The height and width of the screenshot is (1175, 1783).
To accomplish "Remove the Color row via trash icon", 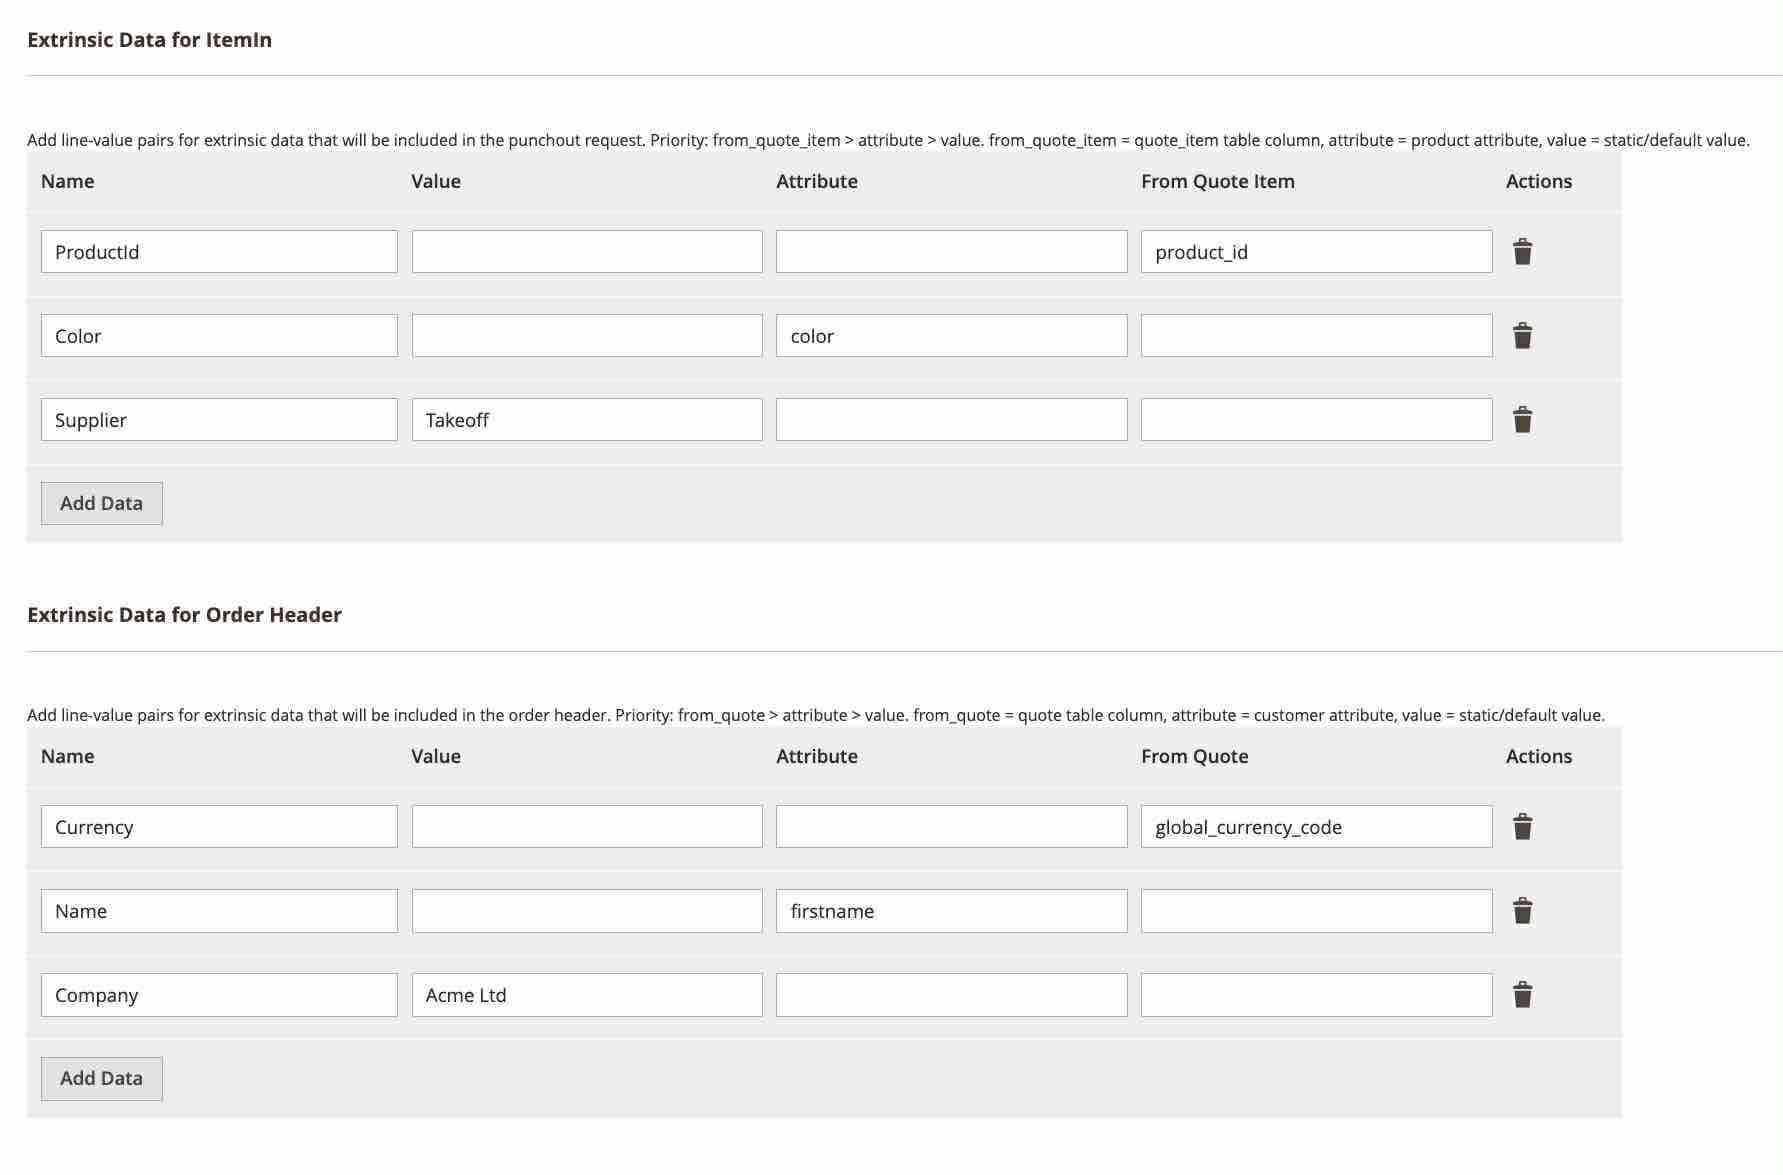I will (1522, 336).
